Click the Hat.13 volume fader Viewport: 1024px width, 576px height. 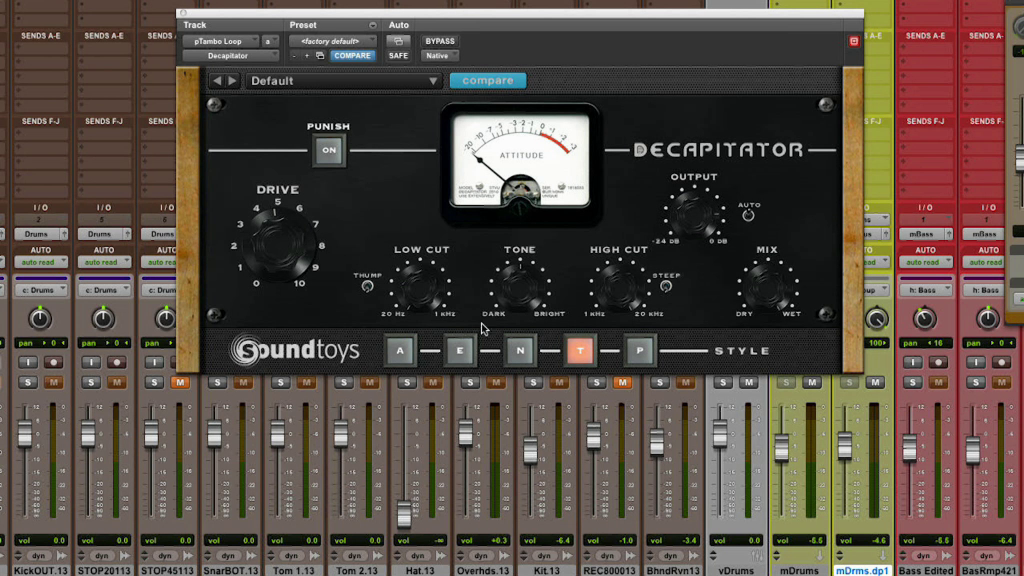click(404, 514)
